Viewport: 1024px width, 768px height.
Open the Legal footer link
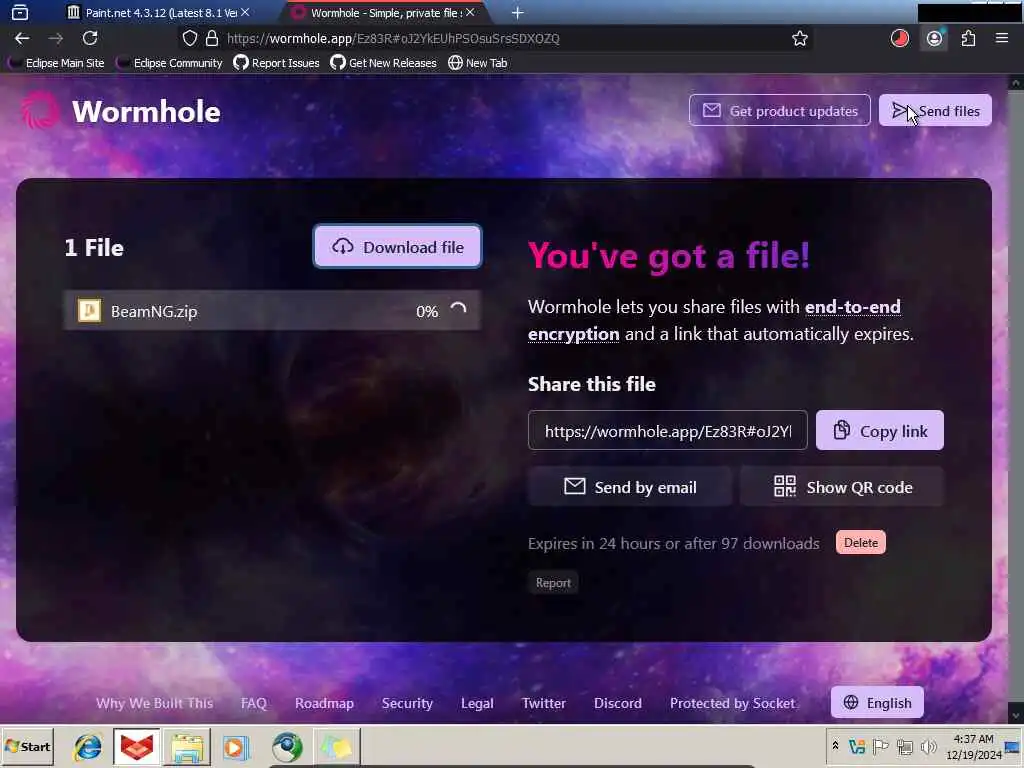[x=477, y=703]
